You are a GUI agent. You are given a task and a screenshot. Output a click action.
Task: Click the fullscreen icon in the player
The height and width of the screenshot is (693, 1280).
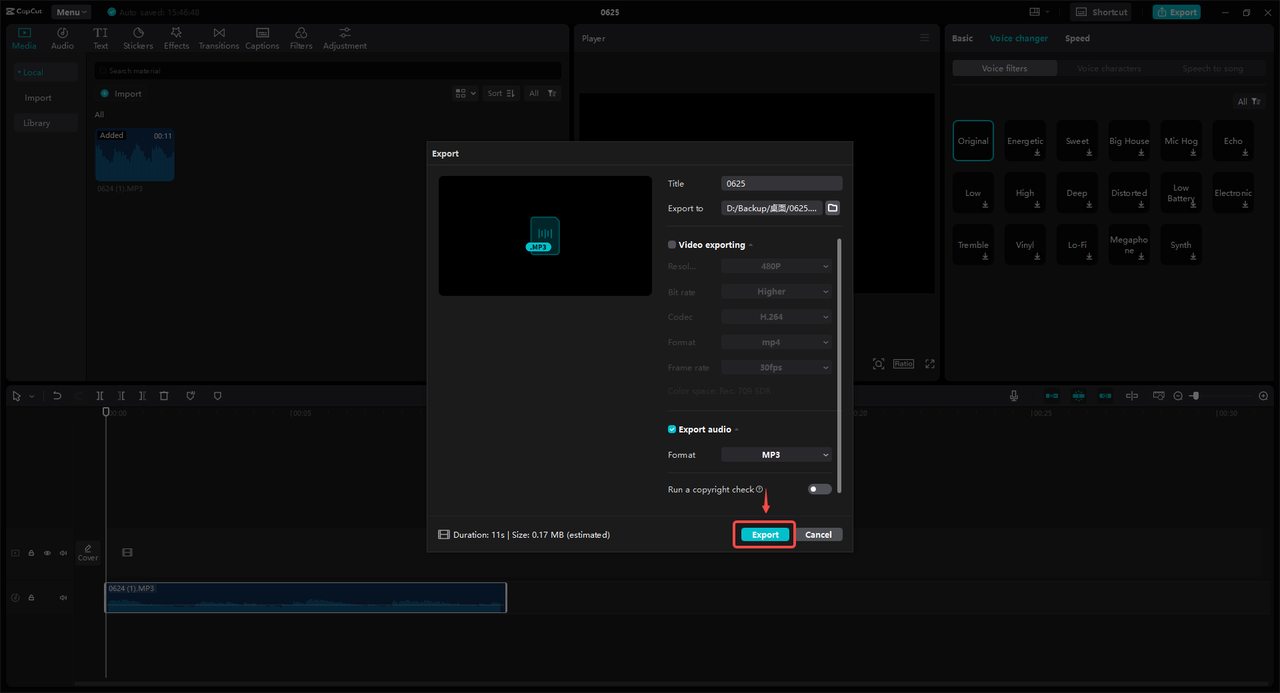tap(930, 364)
